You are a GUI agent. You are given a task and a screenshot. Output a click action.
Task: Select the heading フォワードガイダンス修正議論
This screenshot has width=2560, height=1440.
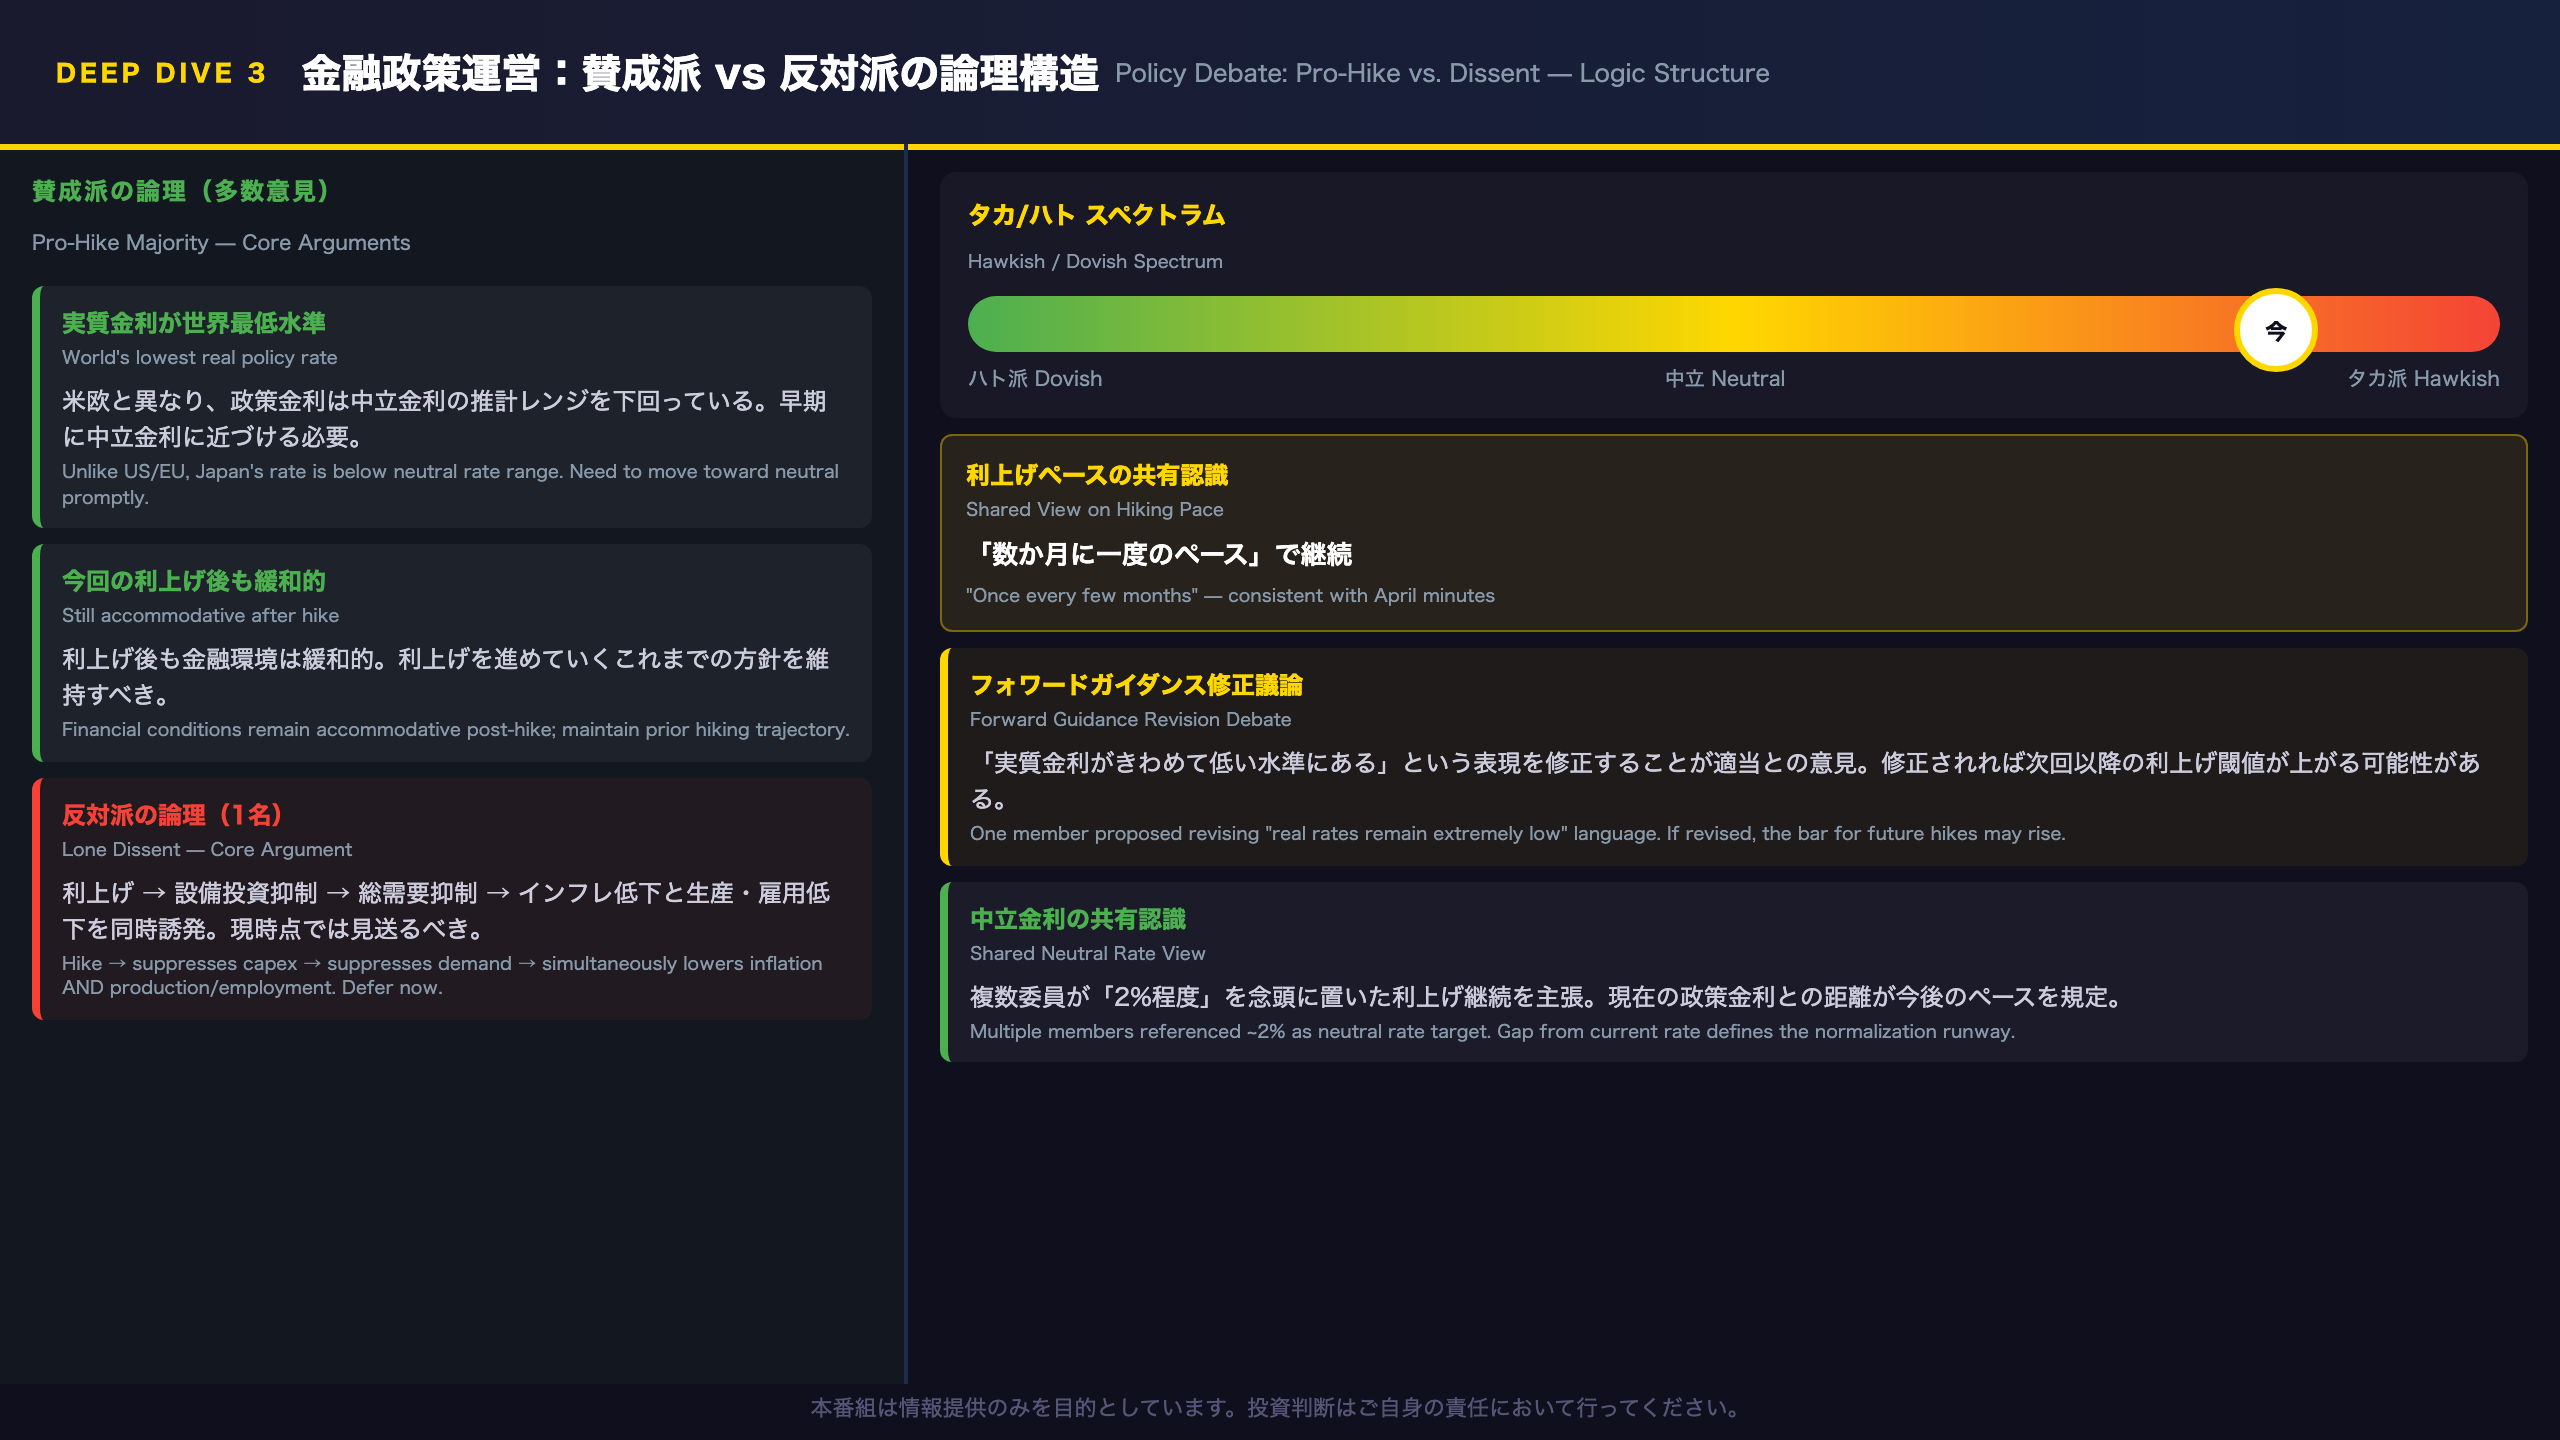(1136, 685)
